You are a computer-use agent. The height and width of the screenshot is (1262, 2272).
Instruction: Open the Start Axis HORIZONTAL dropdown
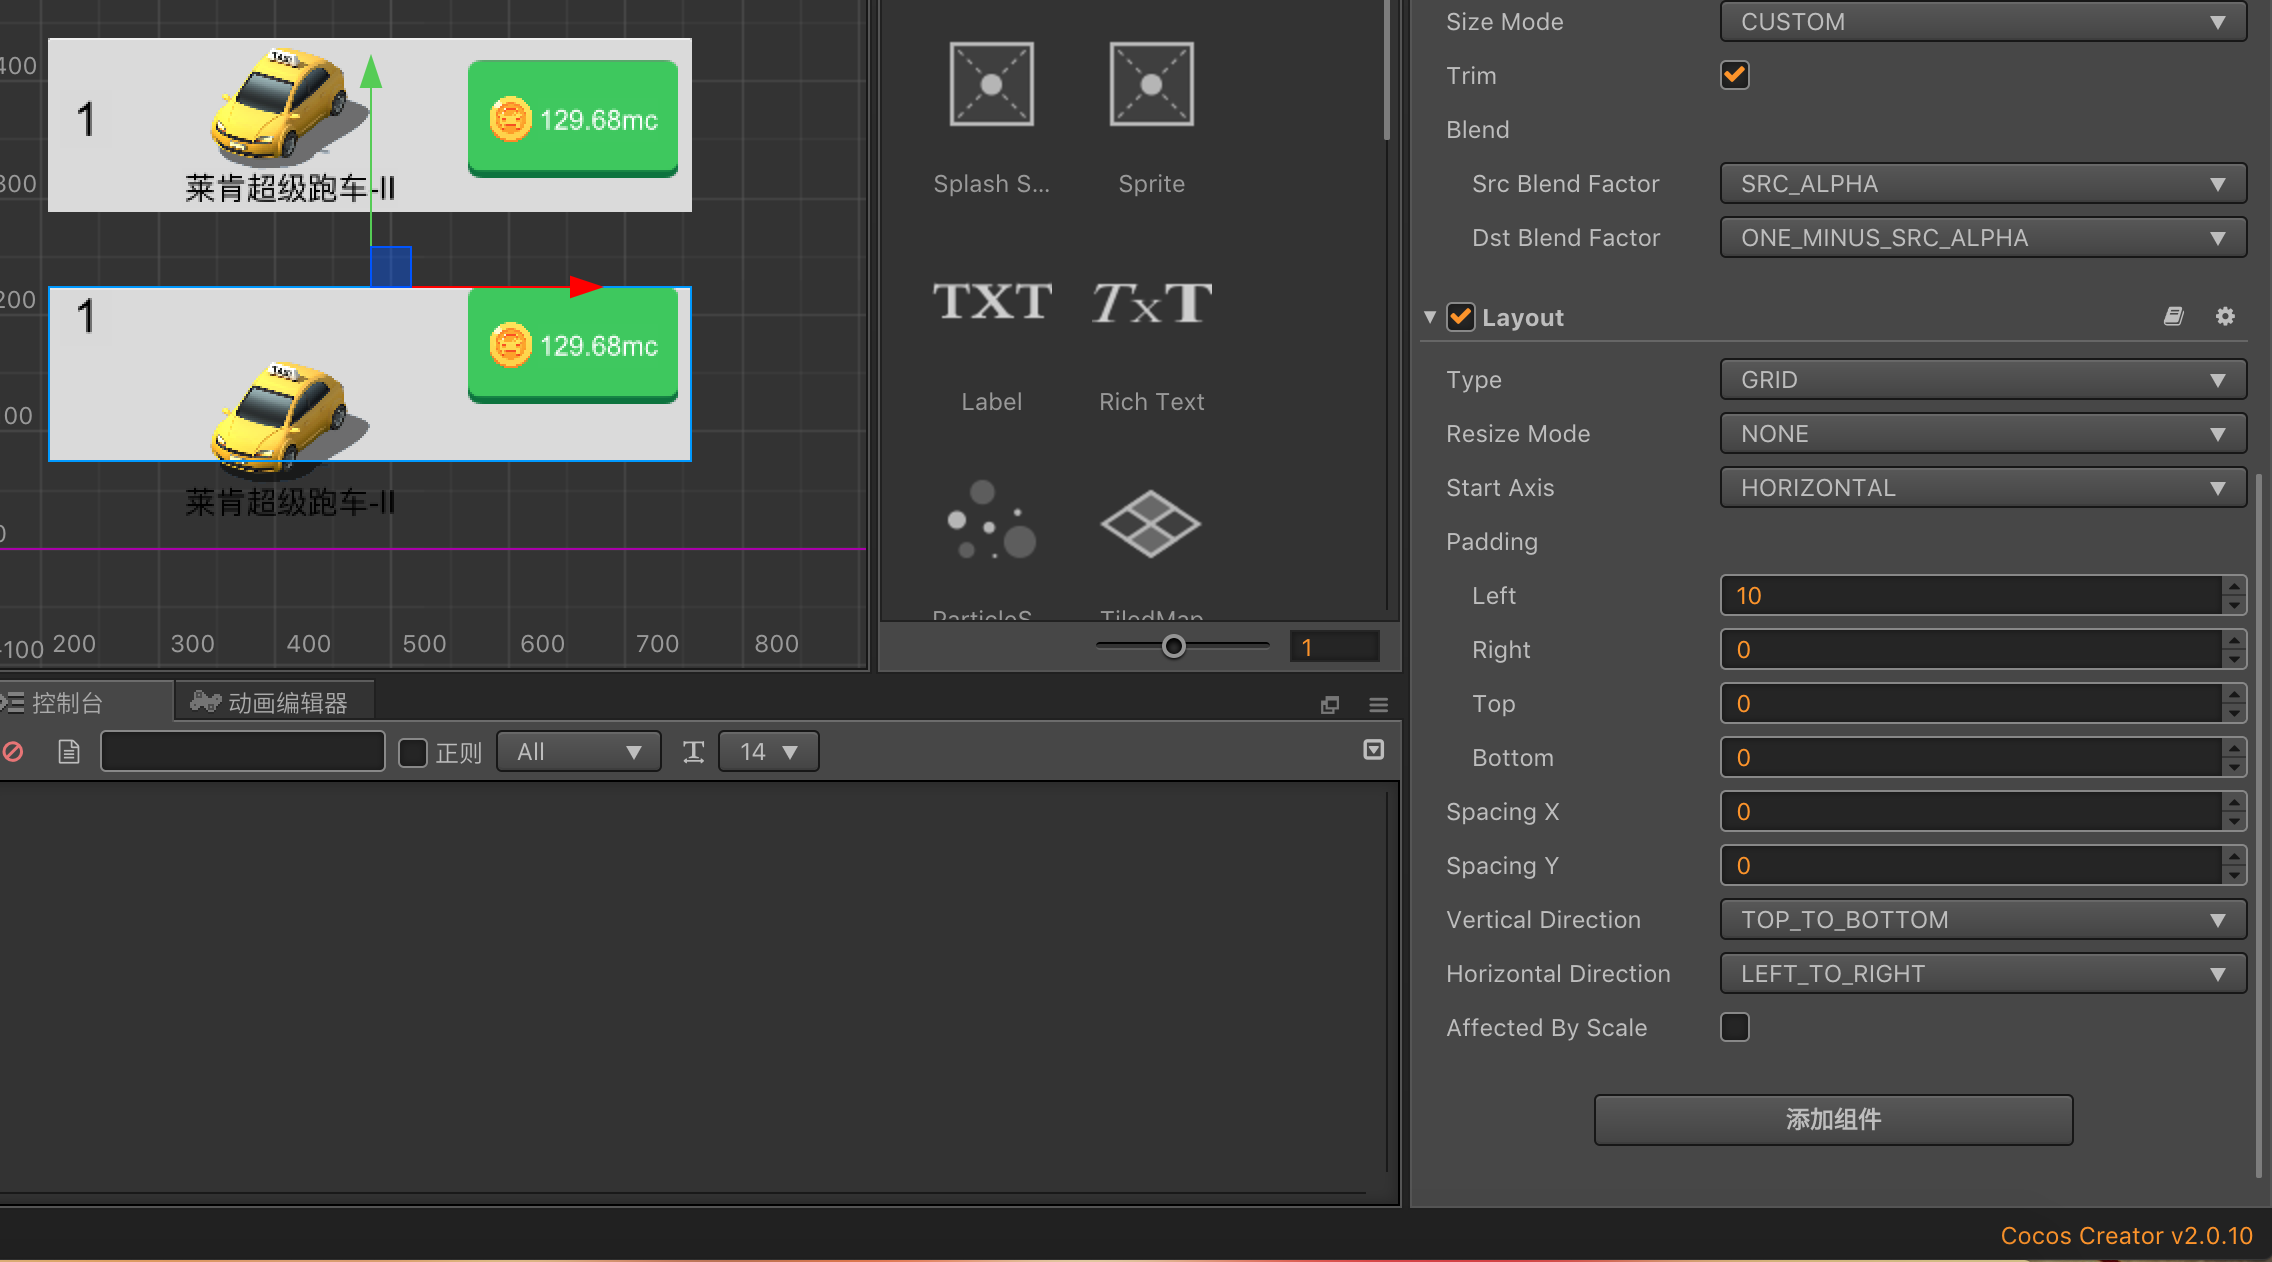[1982, 488]
